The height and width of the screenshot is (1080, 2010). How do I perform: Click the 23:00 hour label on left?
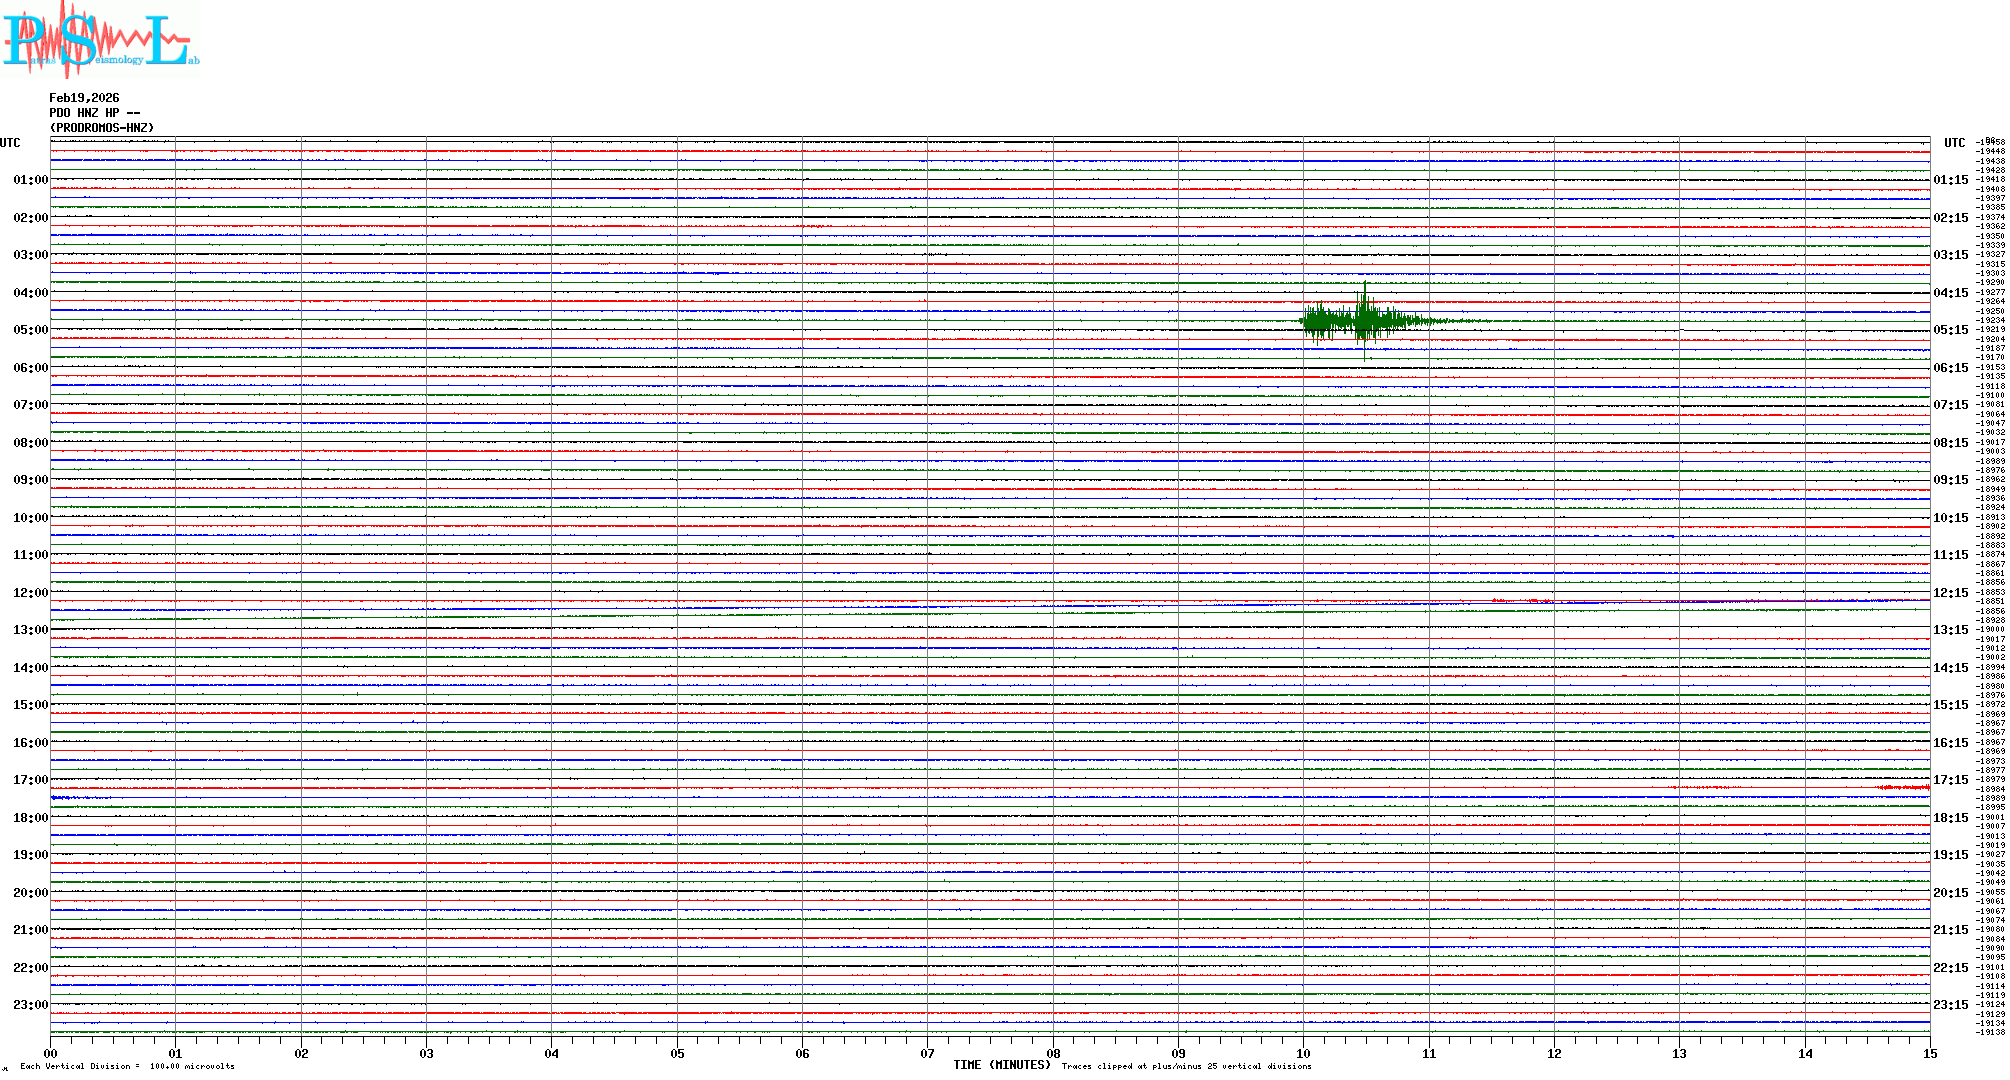[30, 1005]
